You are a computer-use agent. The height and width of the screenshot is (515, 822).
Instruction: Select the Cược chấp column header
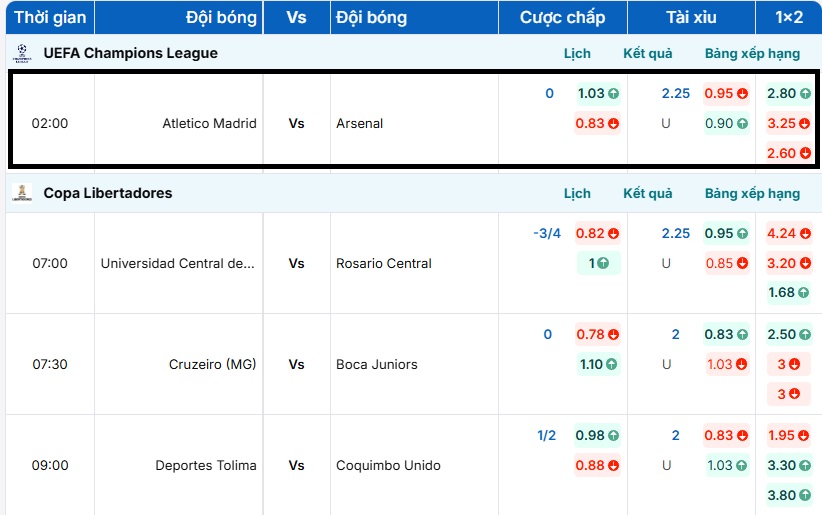coord(563,17)
